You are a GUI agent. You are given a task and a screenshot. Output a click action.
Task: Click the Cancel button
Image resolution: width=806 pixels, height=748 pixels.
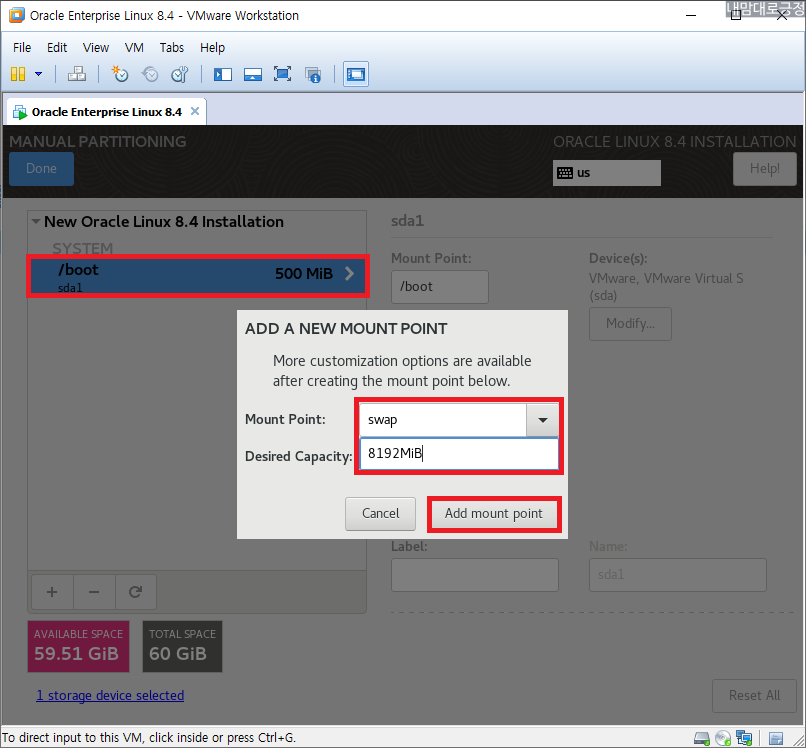380,514
